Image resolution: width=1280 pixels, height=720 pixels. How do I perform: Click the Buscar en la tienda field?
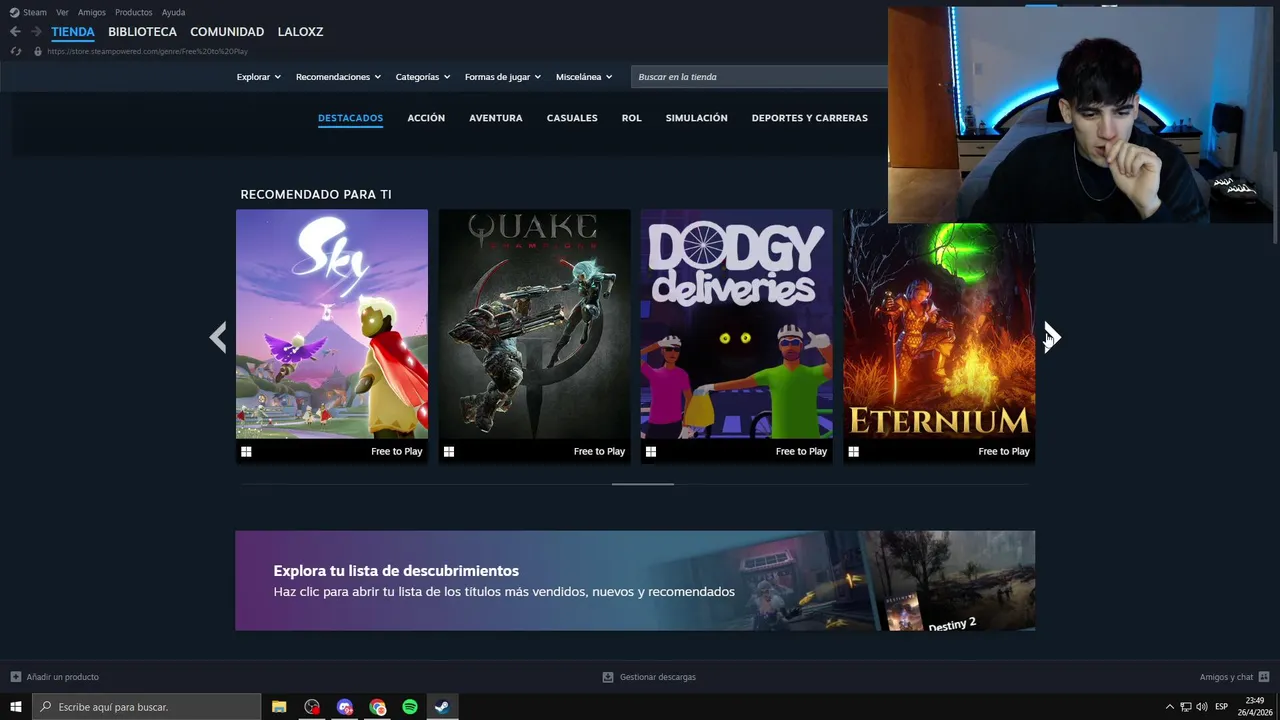[x=760, y=77]
